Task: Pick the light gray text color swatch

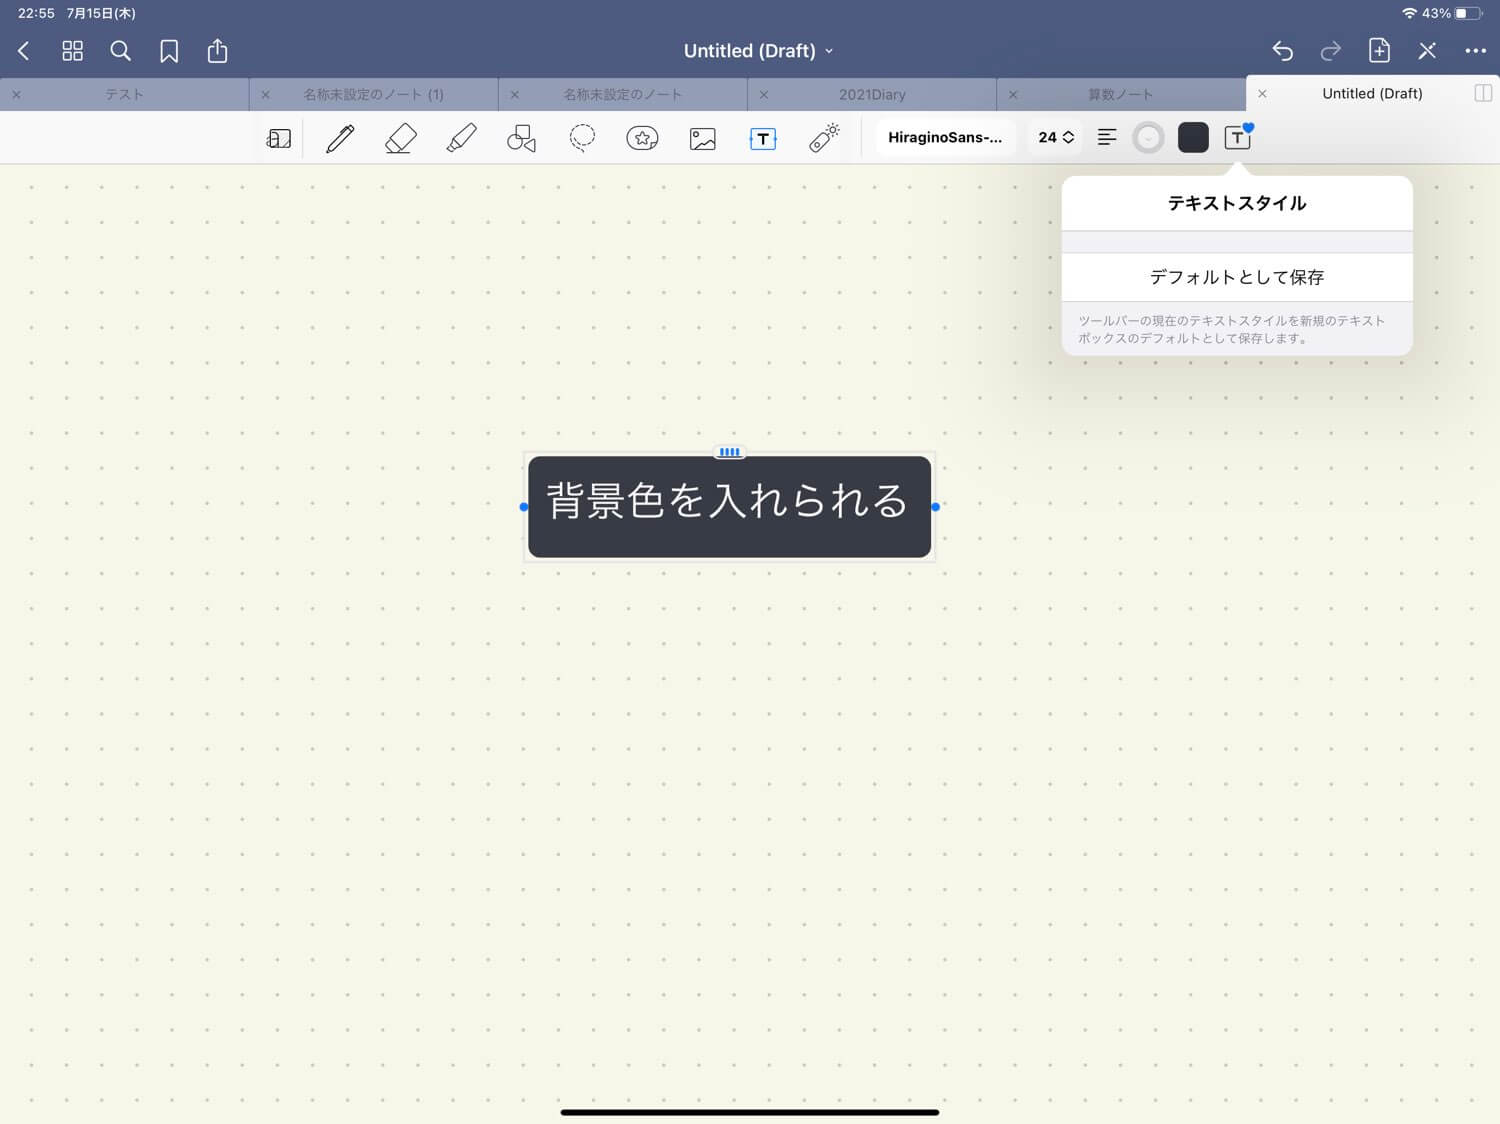Action: tap(1148, 137)
